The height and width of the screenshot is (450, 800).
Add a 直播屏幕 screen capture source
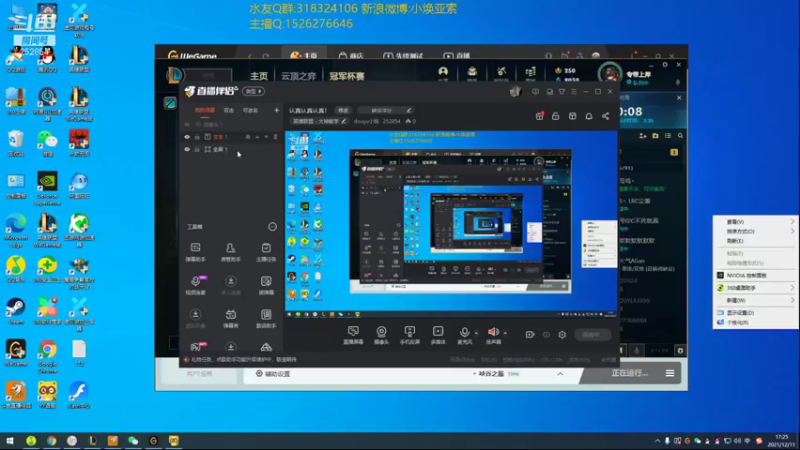click(x=353, y=335)
